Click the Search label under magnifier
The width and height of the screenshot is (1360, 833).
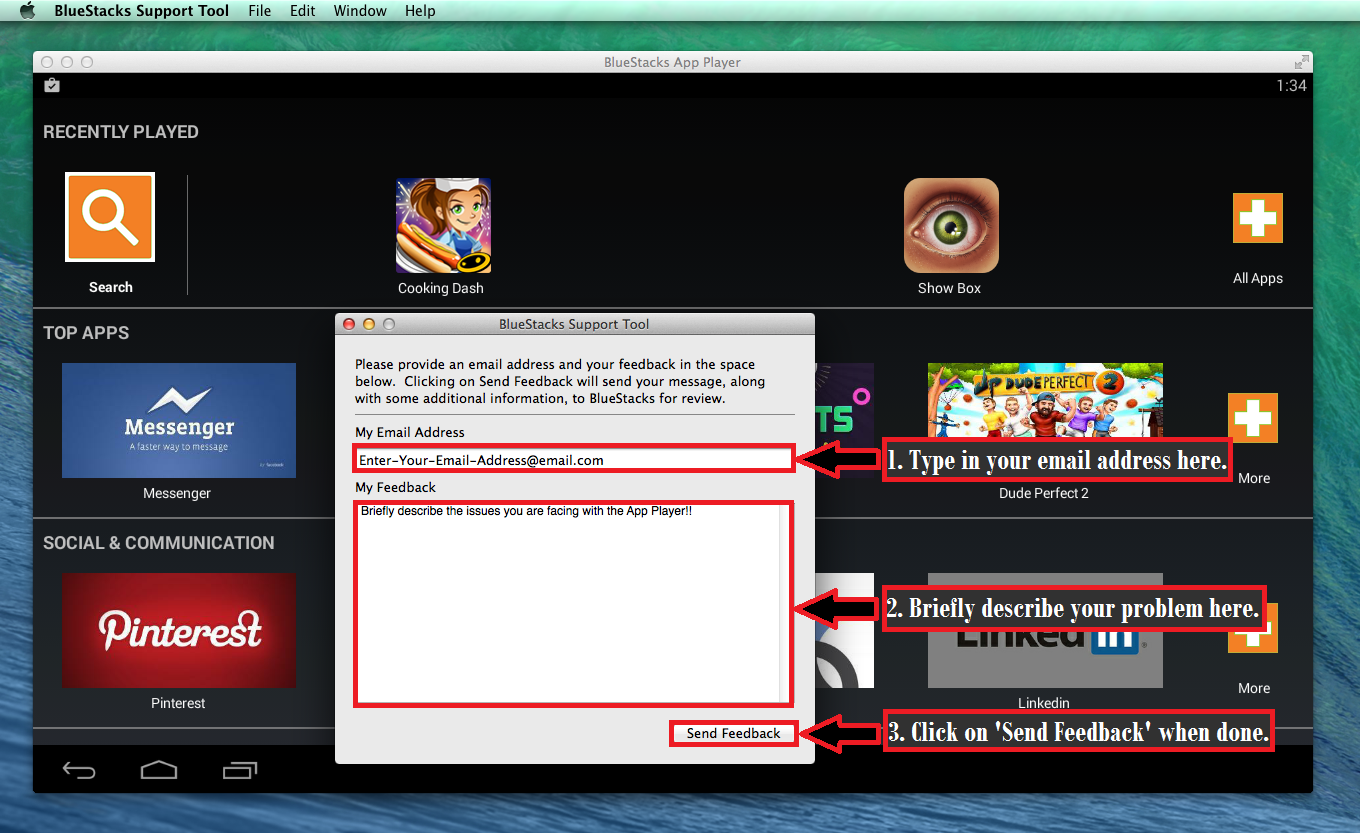pyautogui.click(x=110, y=287)
